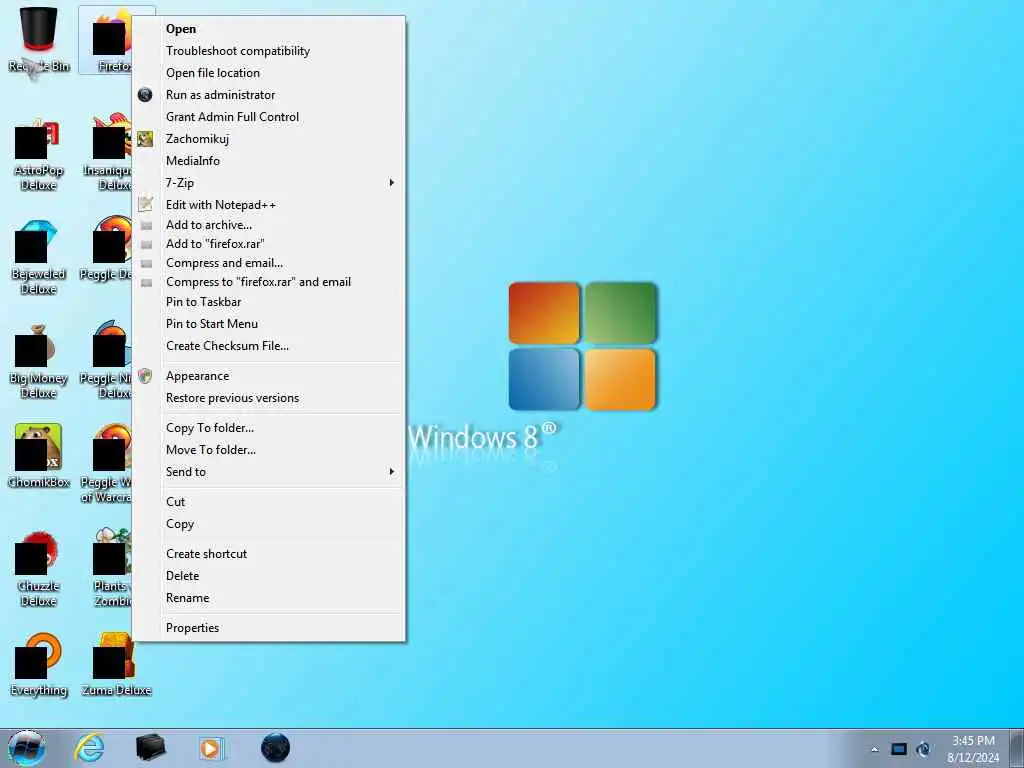Screen dimensions: 1024x768
Task: Select the Peggle Nights Deluxe desktop icon
Action: pyautogui.click(x=107, y=361)
